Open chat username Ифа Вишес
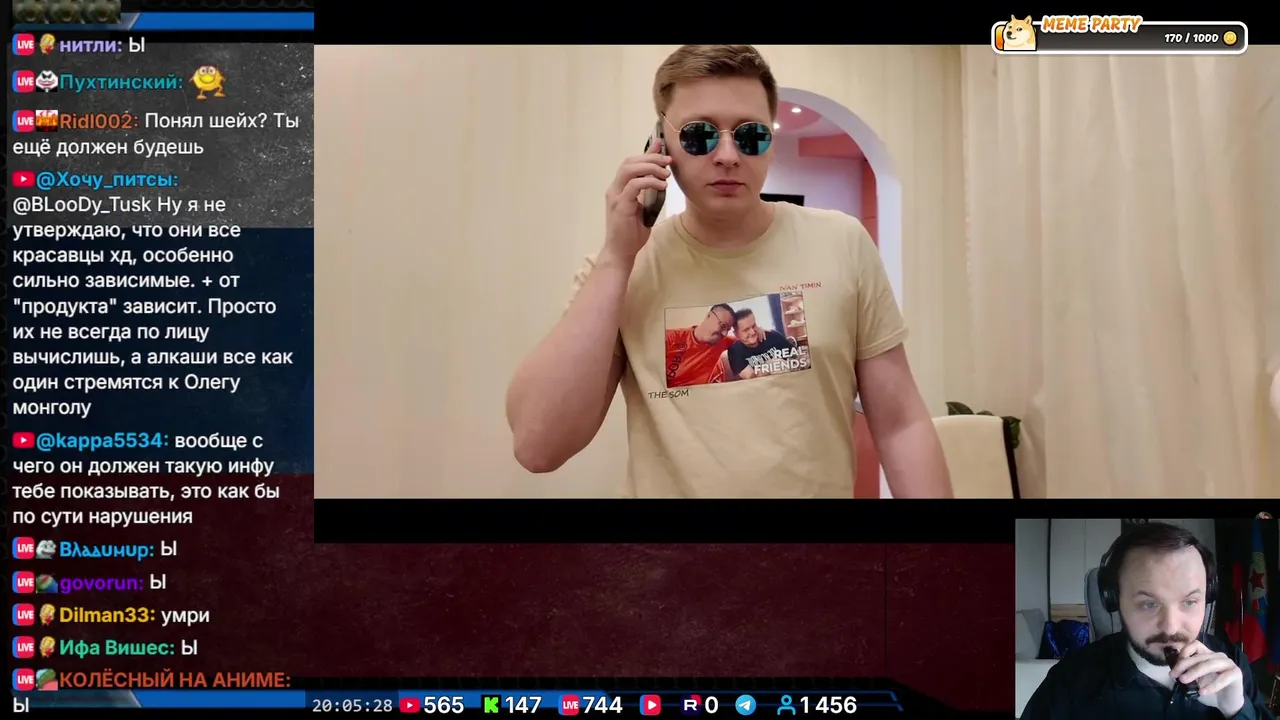The width and height of the screenshot is (1280, 720). coord(117,648)
